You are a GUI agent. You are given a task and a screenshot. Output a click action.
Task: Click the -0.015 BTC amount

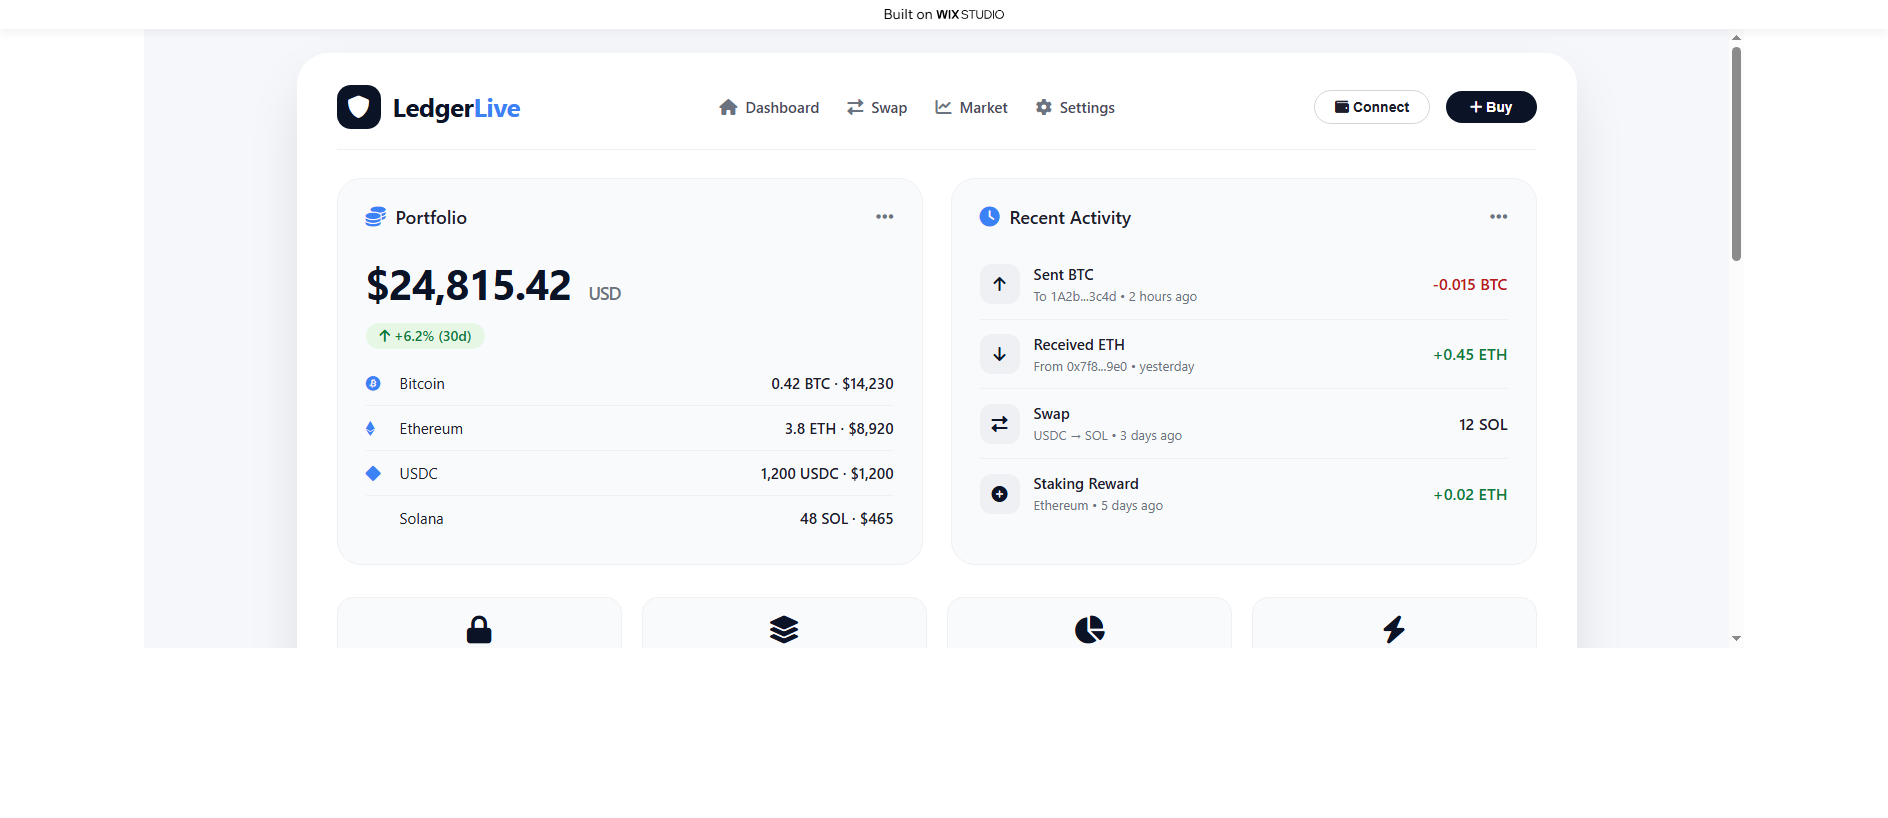[1470, 285]
